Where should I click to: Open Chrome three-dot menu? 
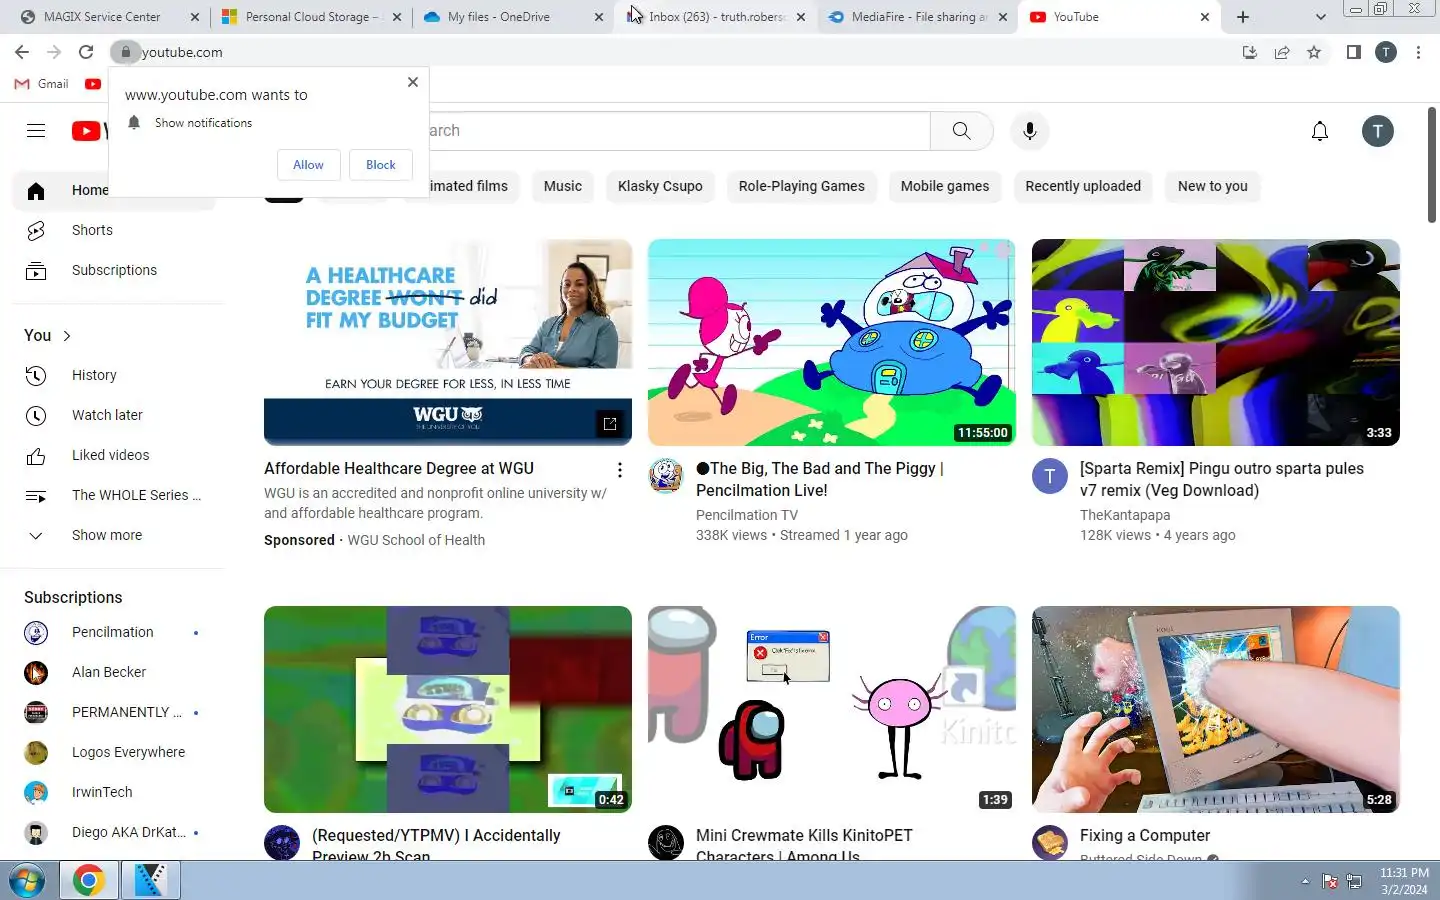(1418, 52)
